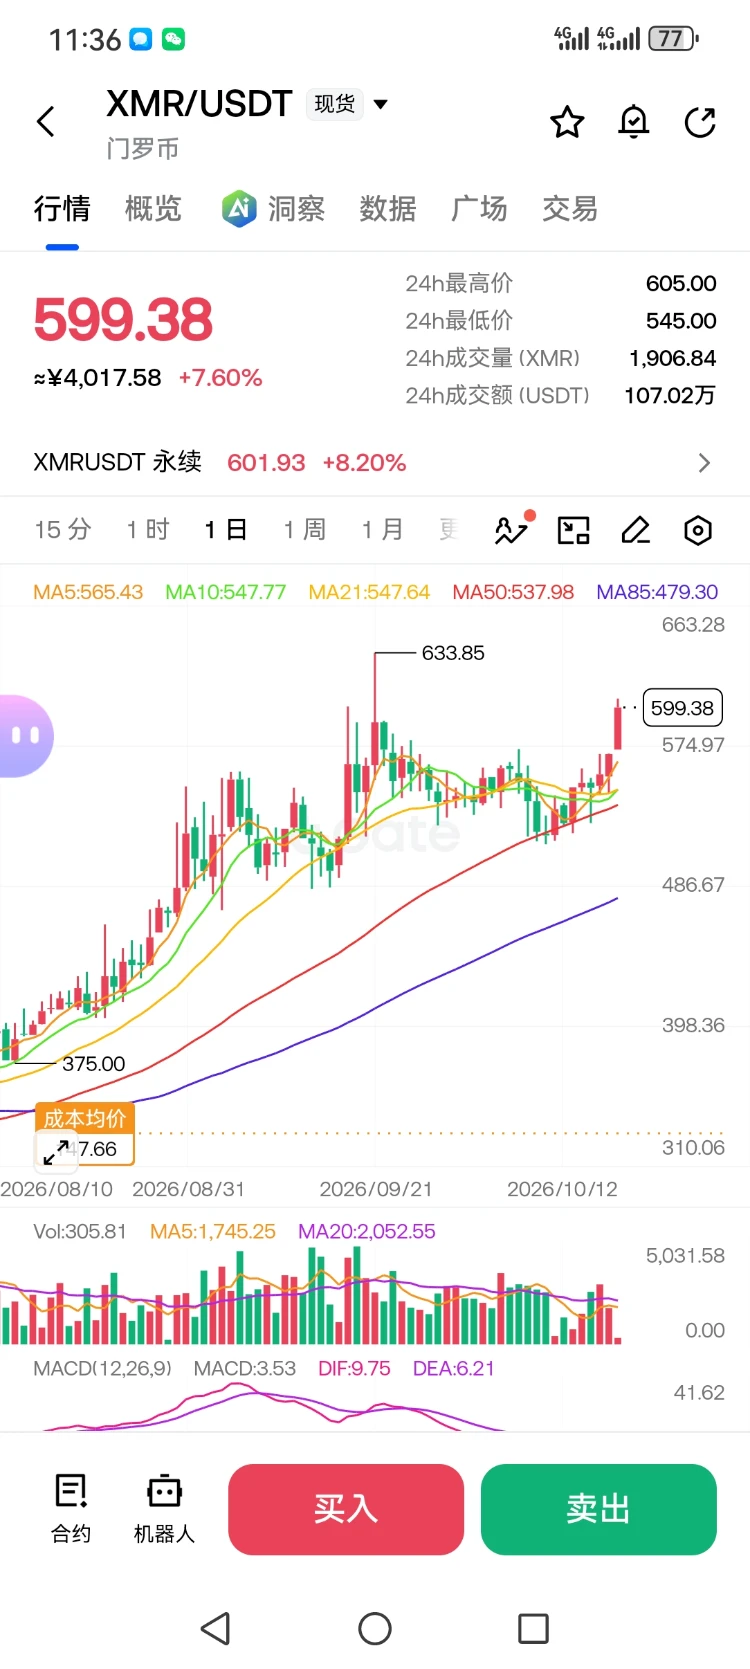Select 1 月 monthly timeframe
This screenshot has height=1669, width=750.
click(383, 529)
